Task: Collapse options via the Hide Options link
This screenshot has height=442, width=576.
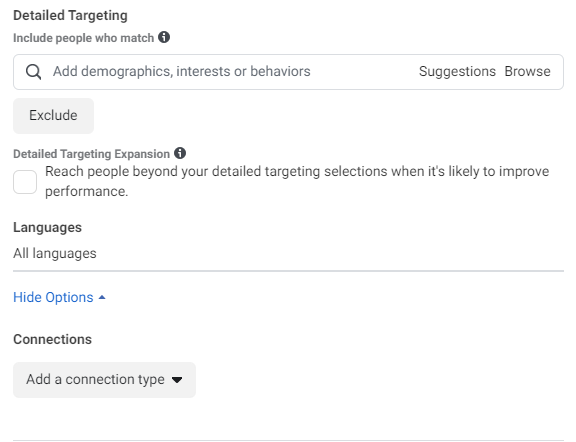Action: (53, 297)
